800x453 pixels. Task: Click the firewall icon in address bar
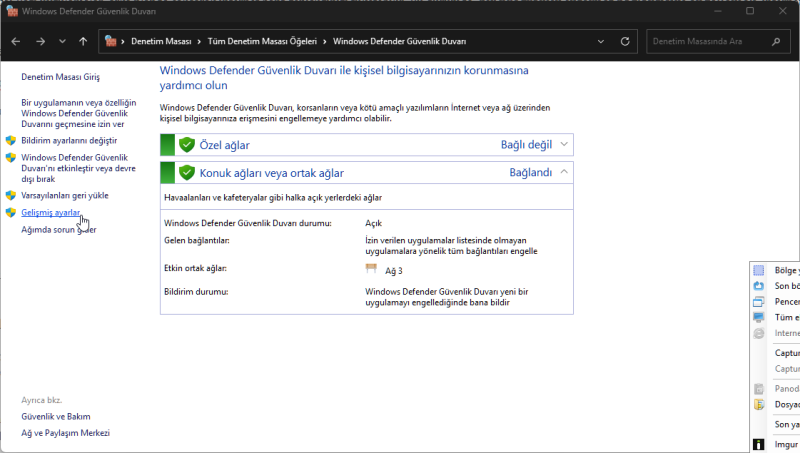[110, 41]
